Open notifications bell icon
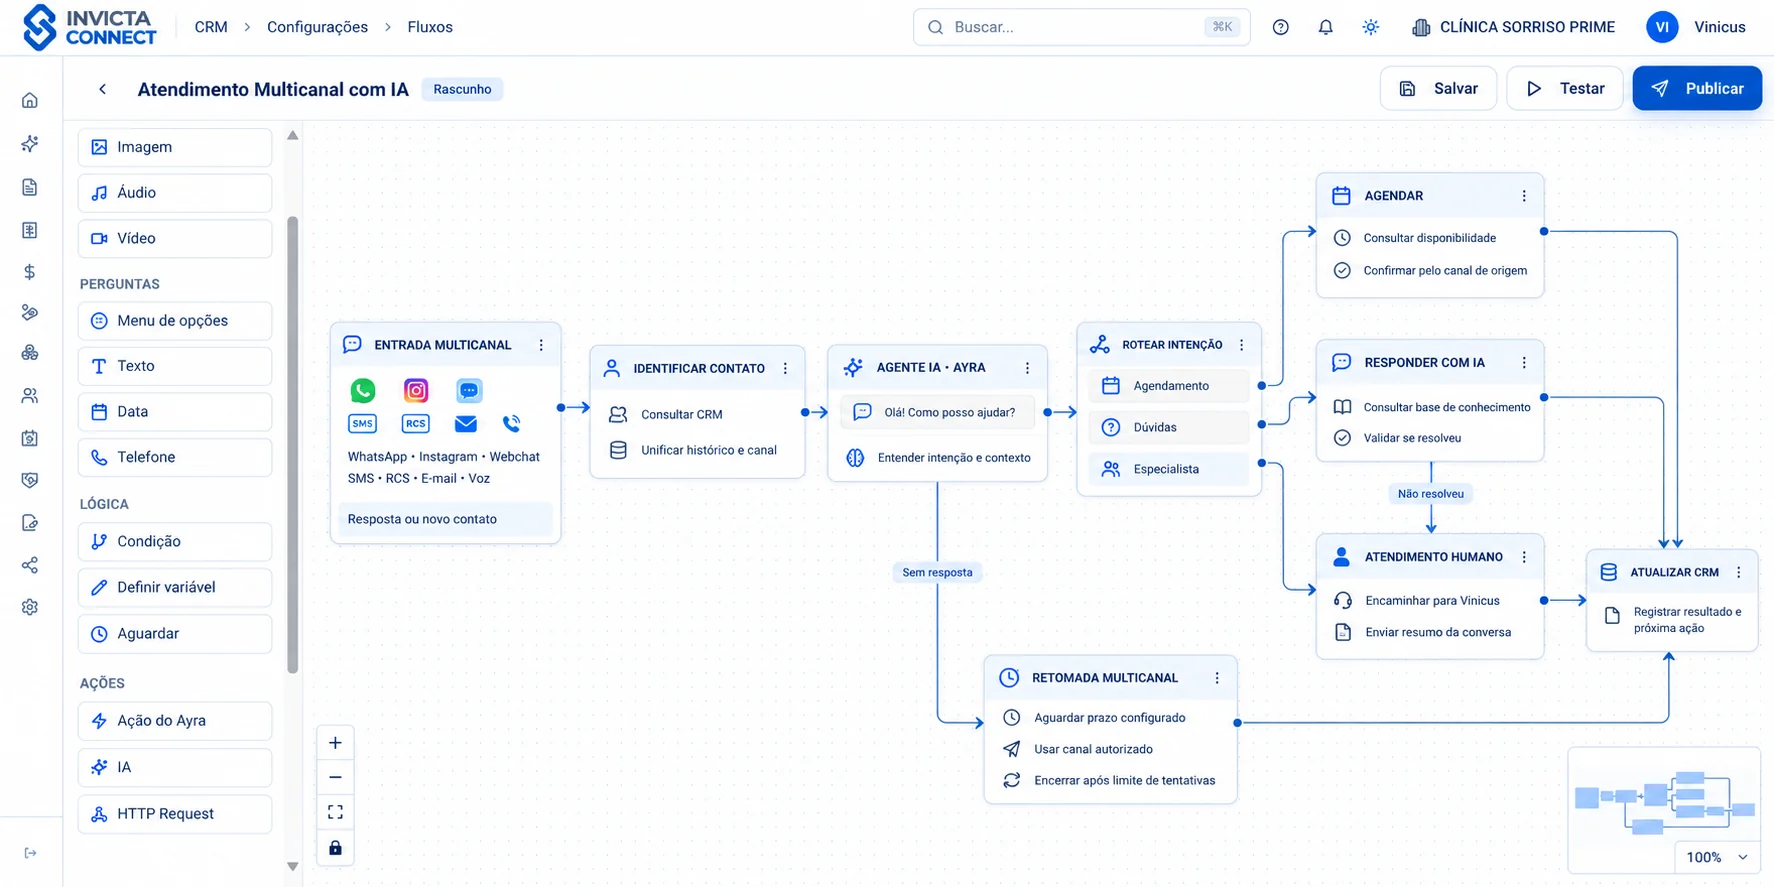Image resolution: width=1774 pixels, height=887 pixels. tap(1325, 27)
